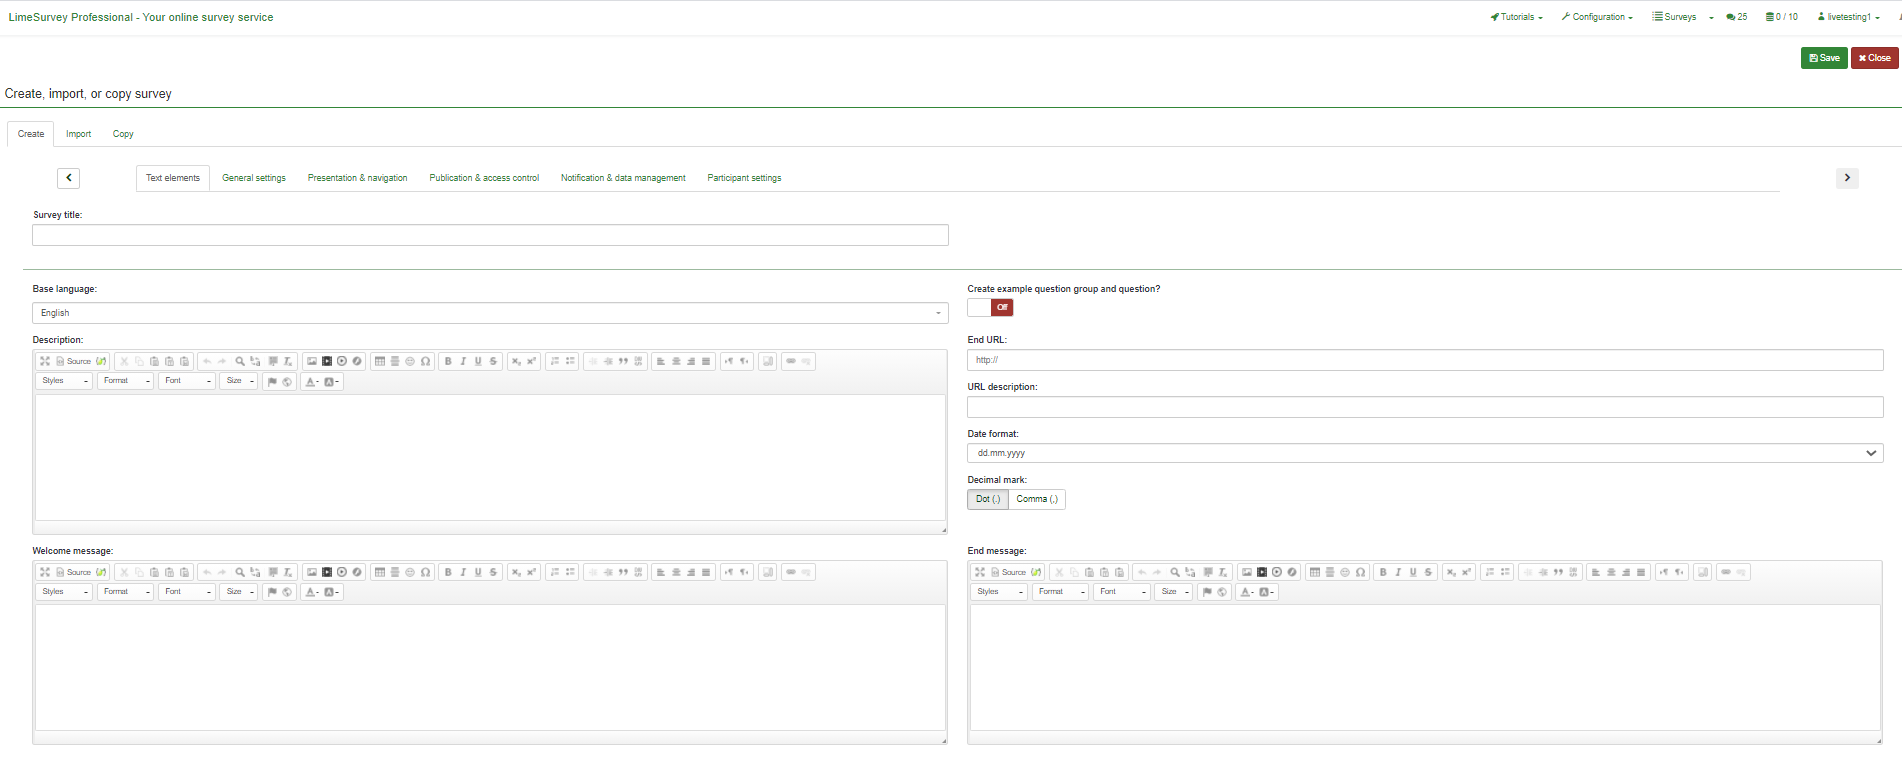The image size is (1902, 764).
Task: Click into the Survey title field
Action: (x=490, y=235)
